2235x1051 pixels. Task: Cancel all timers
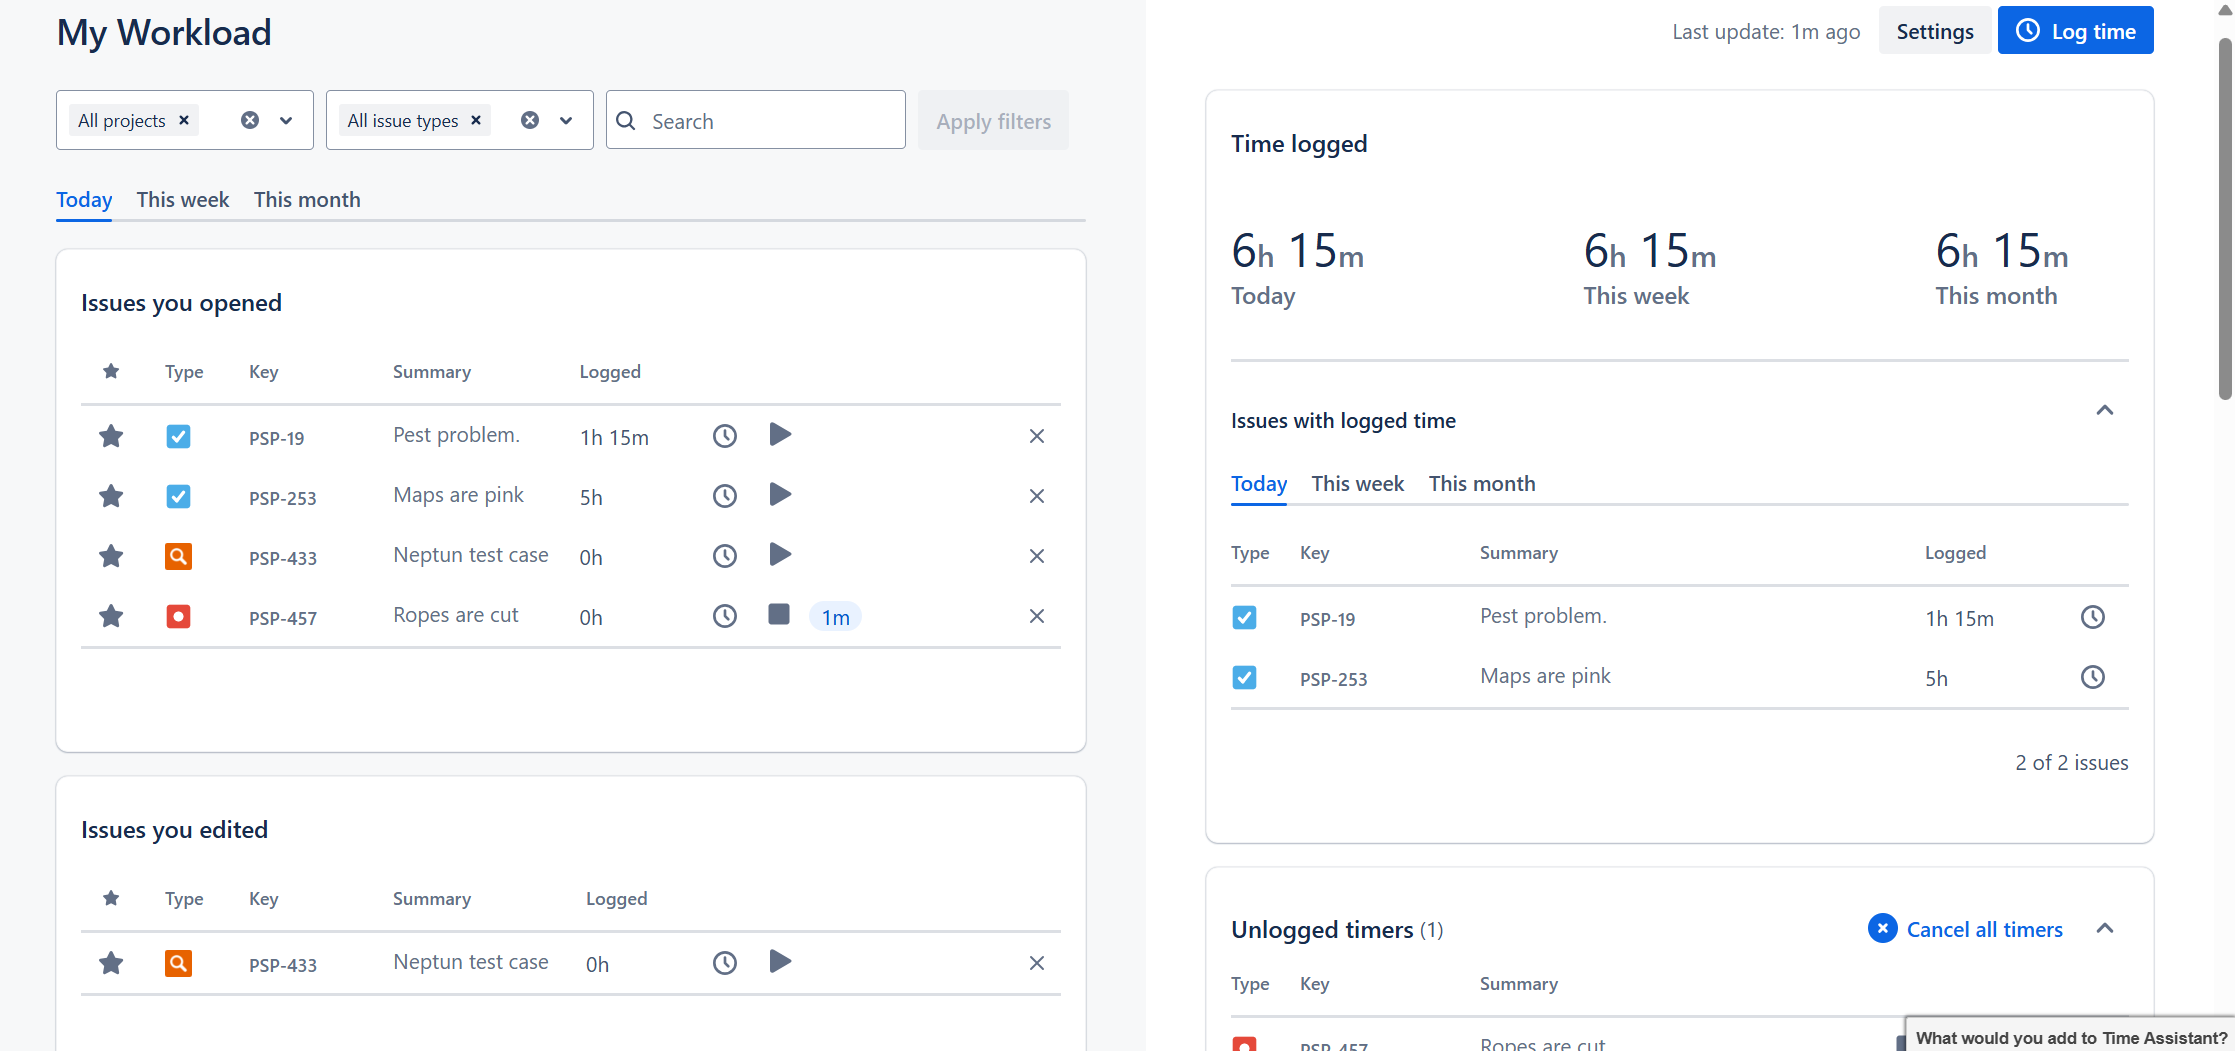[x=1965, y=929]
